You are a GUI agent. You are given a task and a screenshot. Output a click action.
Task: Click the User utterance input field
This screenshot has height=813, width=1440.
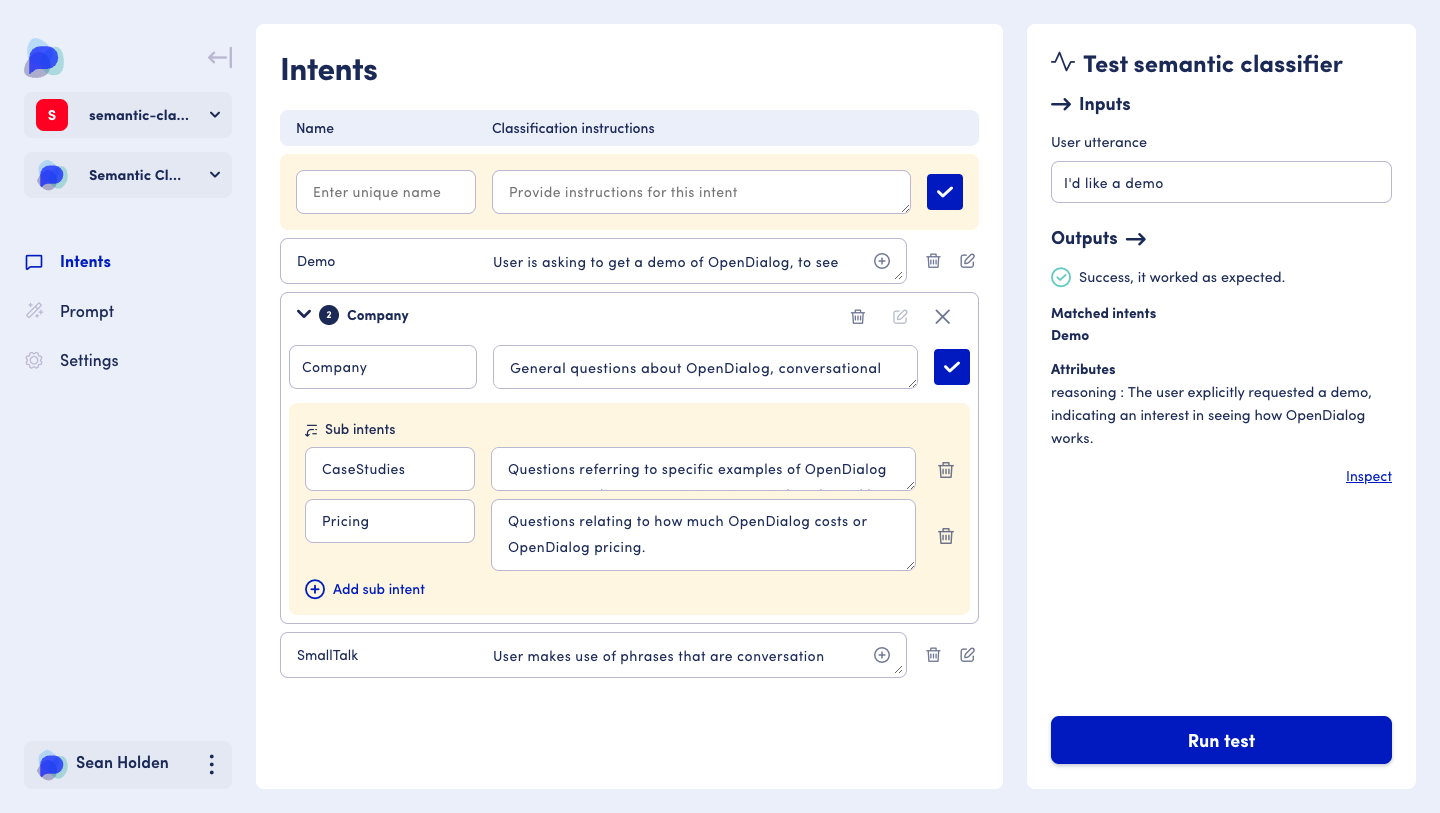pyautogui.click(x=1220, y=182)
